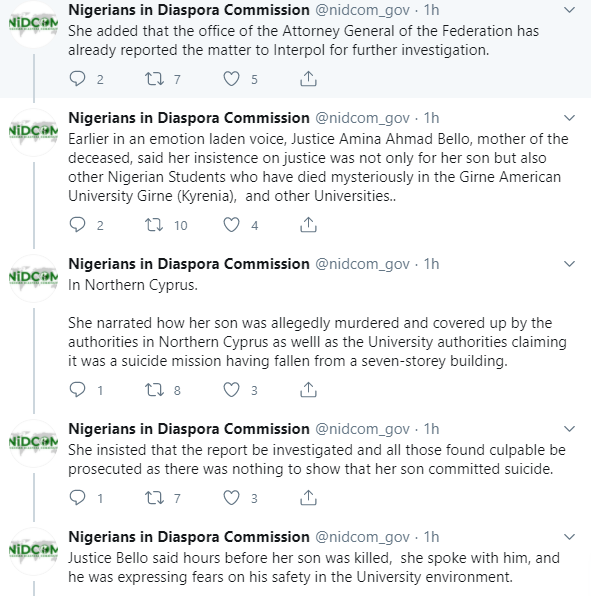The image size is (591, 596).
Task: Like the Northern Cyprus allegedly murdered tweet
Action: (231, 390)
